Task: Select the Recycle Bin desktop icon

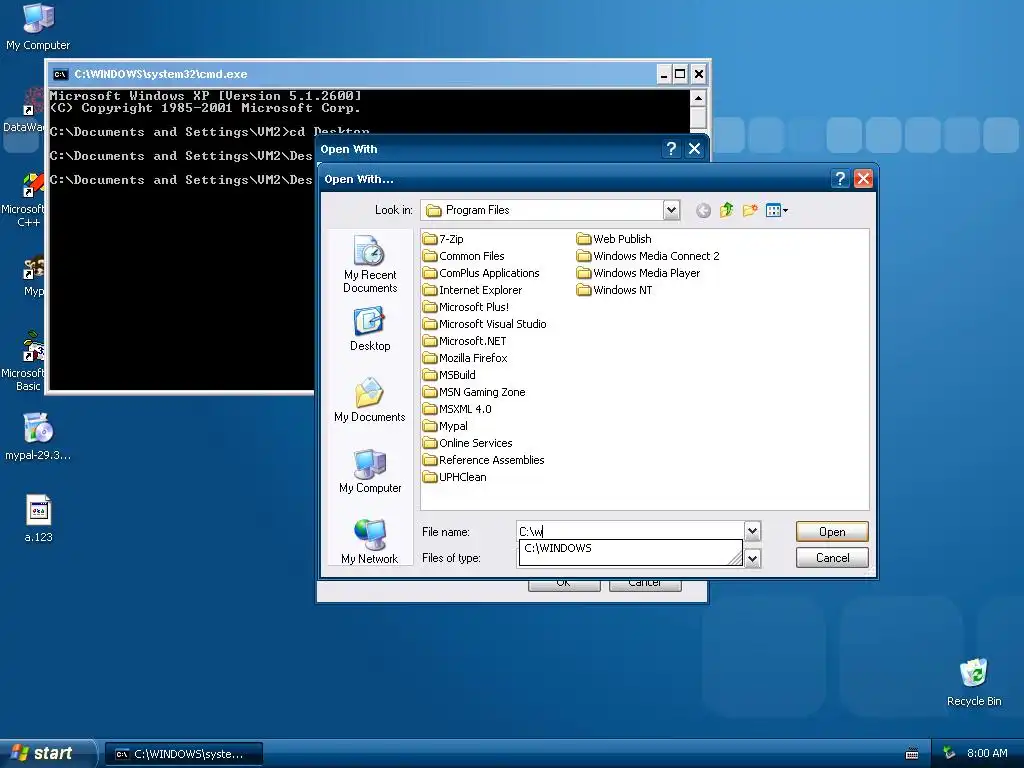Action: 974,682
